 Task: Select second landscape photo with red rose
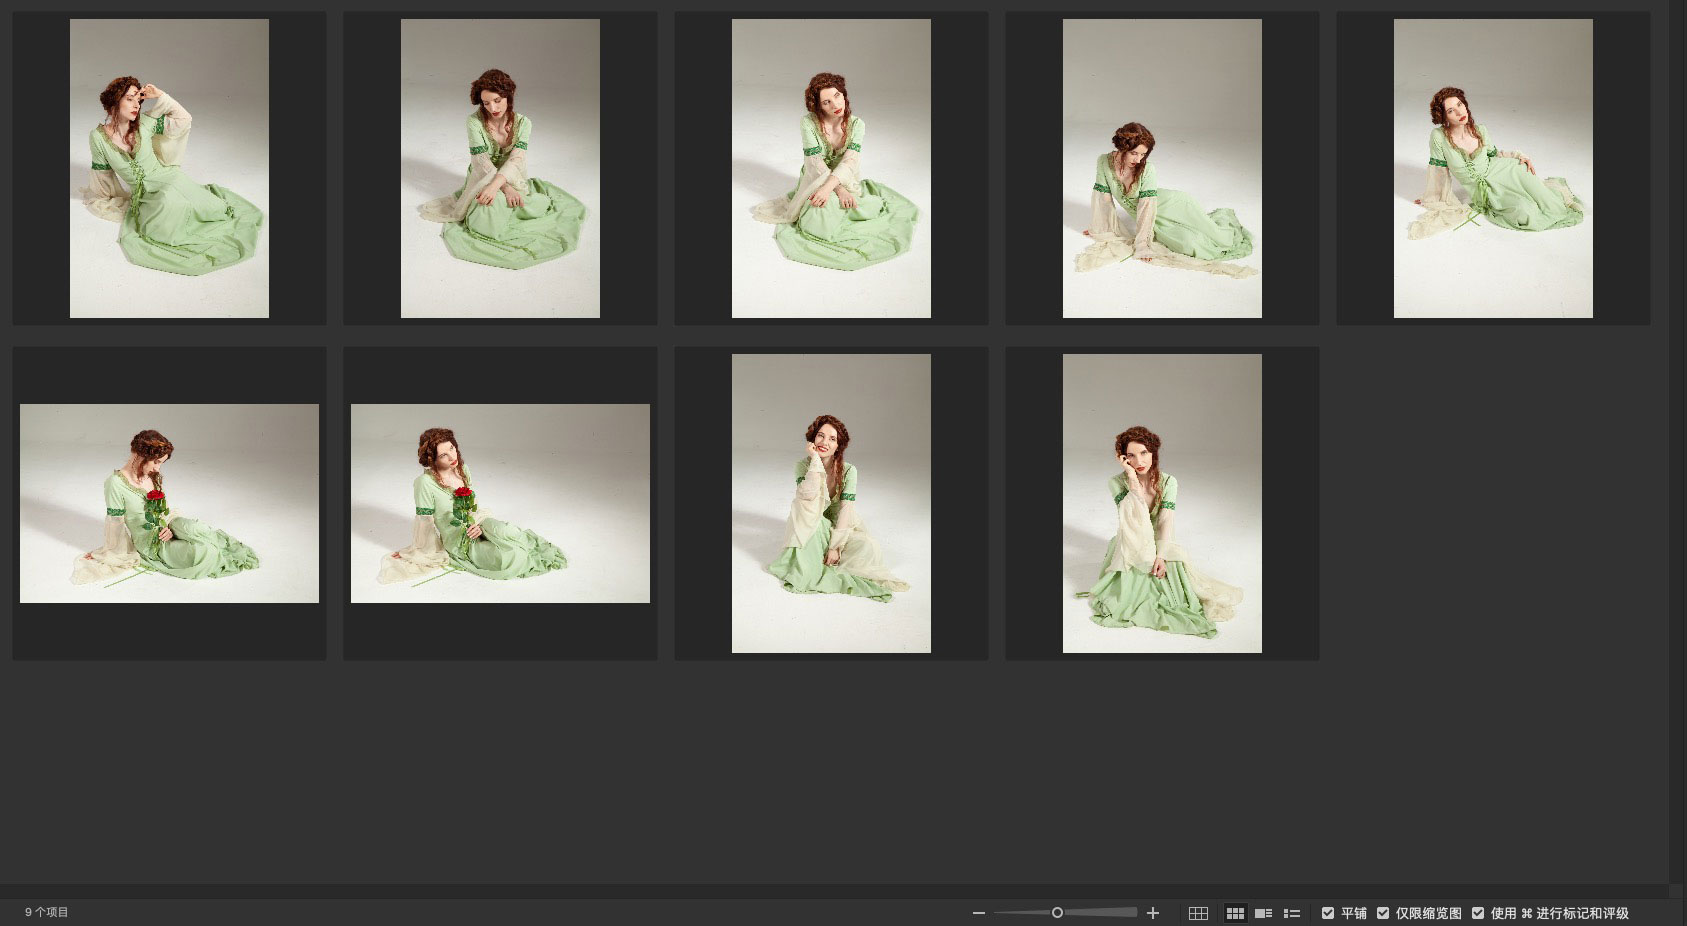pyautogui.click(x=500, y=503)
